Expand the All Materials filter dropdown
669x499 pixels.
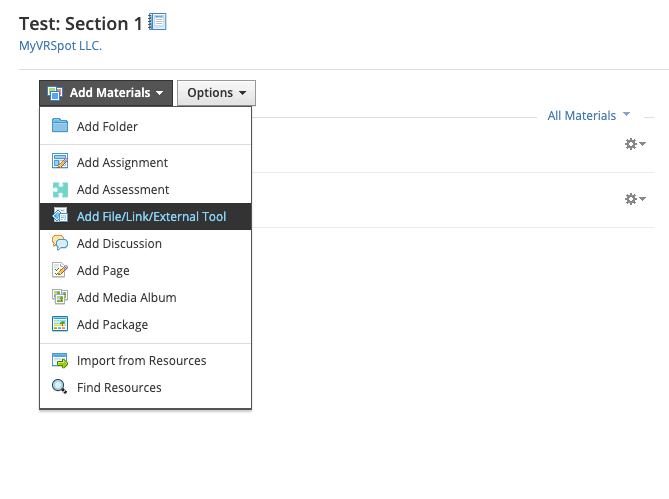coord(588,116)
